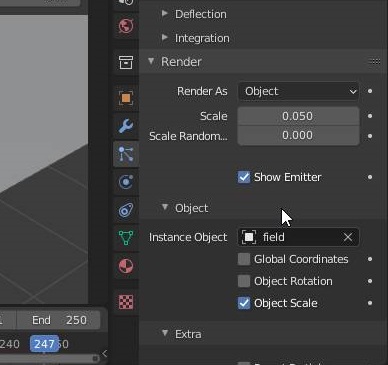Click the object icon in the Instance Object field
The image size is (388, 365).
point(249,237)
